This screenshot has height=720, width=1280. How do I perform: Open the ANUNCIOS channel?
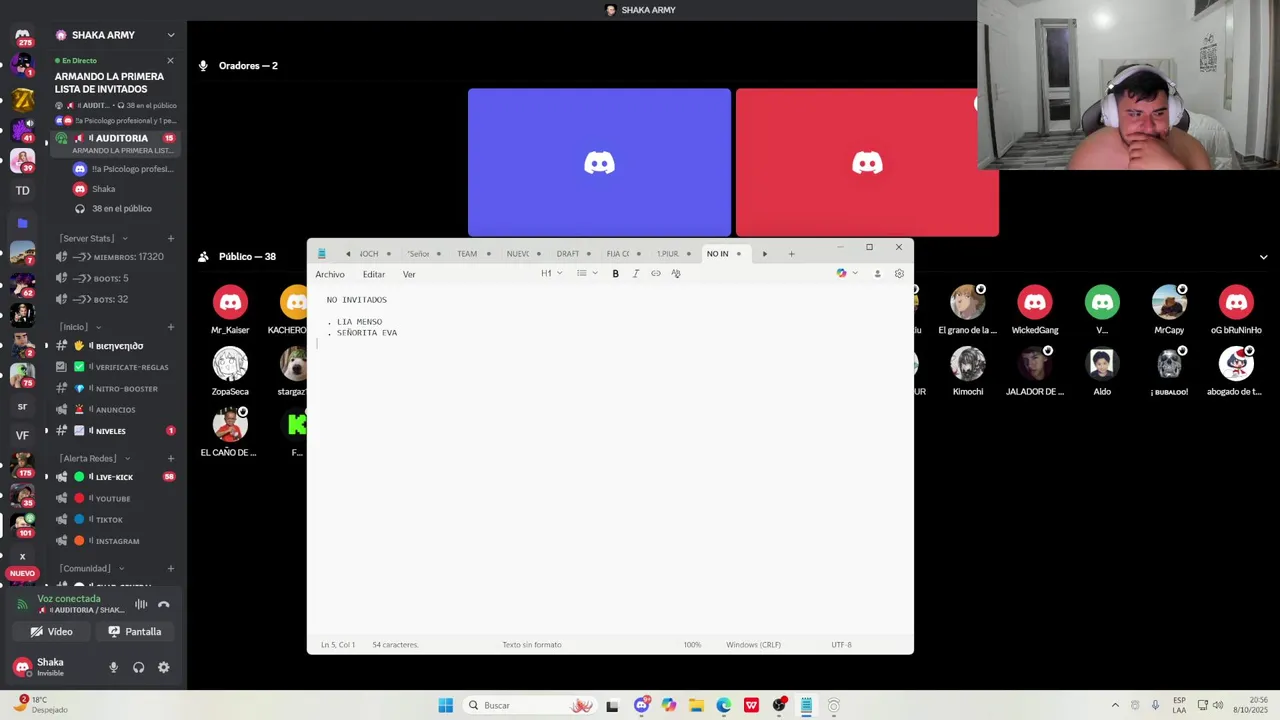coord(115,410)
